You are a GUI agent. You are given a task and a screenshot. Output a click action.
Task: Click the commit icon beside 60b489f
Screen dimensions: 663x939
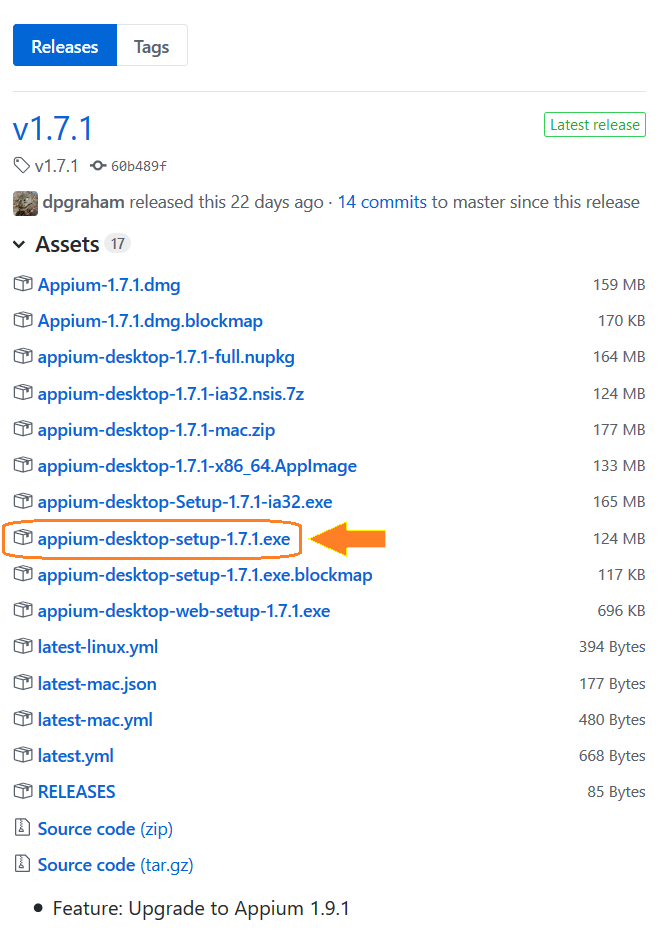pyautogui.click(x=98, y=165)
